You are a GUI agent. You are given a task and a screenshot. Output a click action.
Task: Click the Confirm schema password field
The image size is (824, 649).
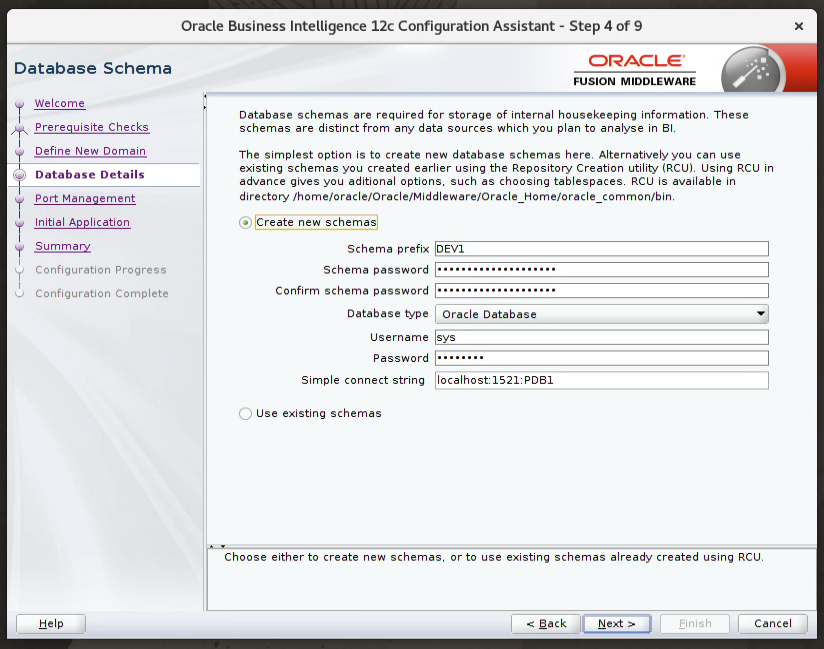[602, 291]
